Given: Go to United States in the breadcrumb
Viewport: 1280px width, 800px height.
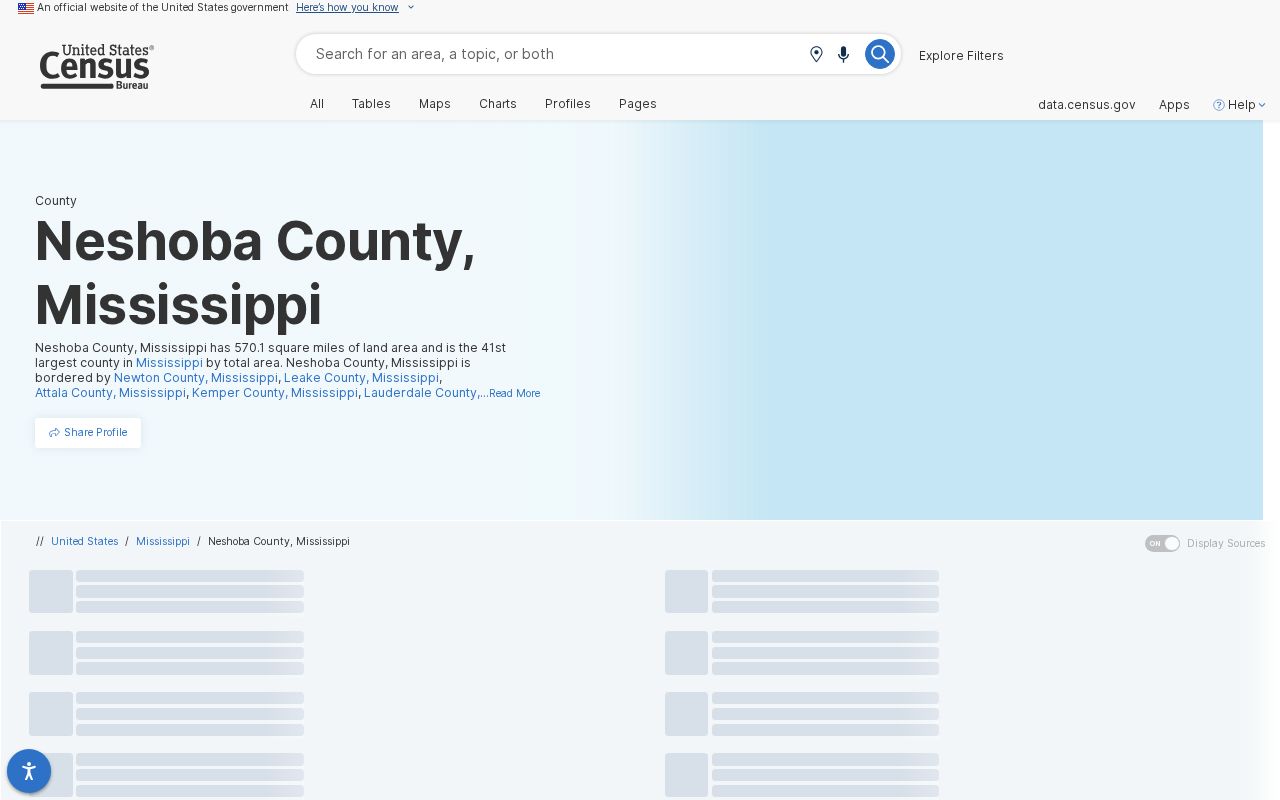Looking at the screenshot, I should 85,542.
